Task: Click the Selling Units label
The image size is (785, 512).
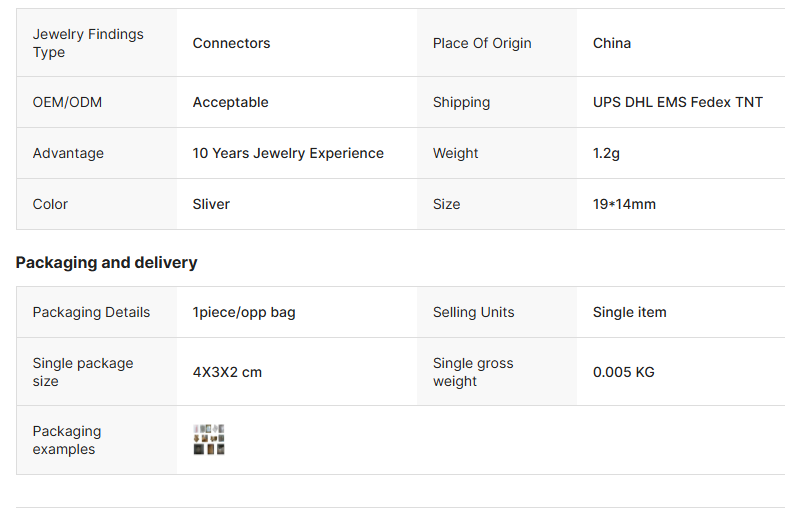Action: [473, 312]
